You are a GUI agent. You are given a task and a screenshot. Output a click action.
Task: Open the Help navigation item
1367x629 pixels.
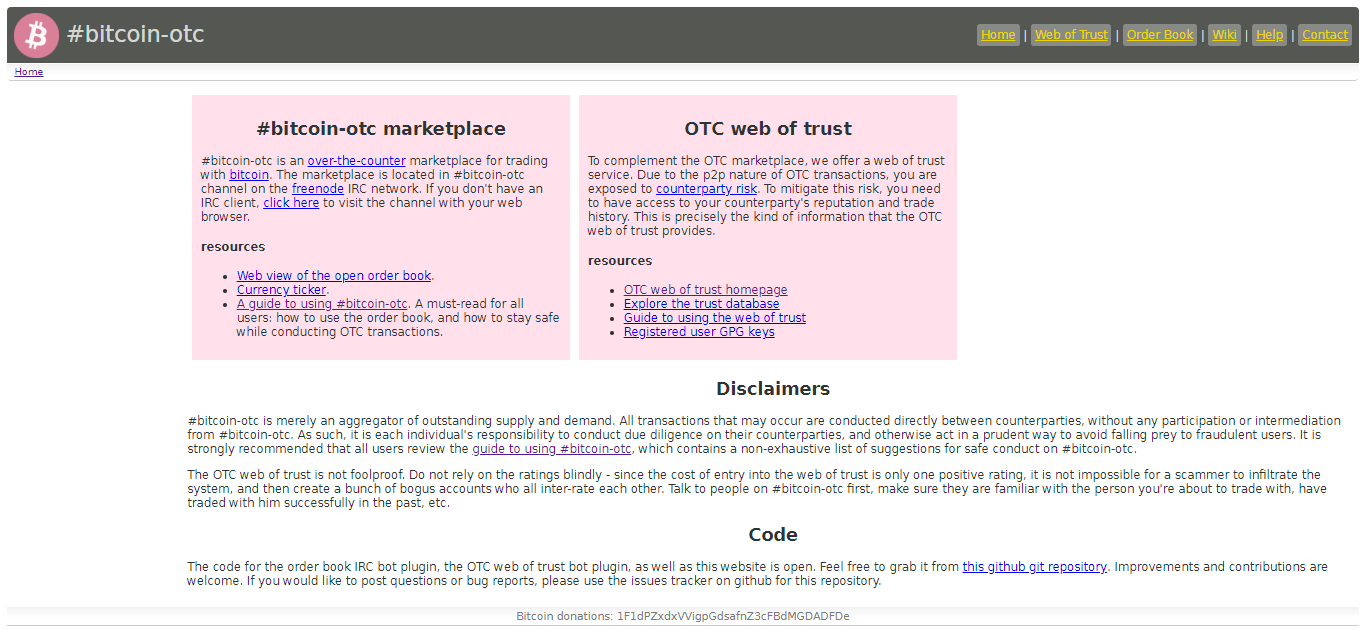(1269, 35)
